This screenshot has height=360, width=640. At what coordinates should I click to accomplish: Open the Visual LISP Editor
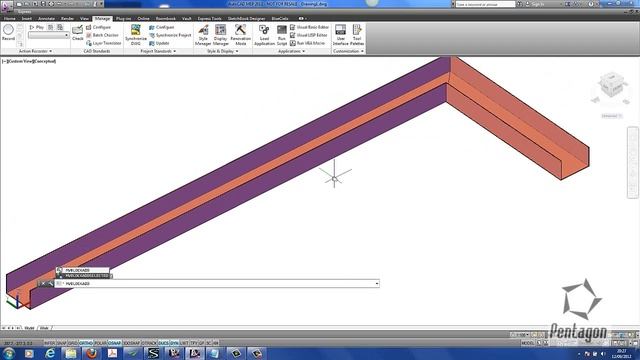coord(309,35)
